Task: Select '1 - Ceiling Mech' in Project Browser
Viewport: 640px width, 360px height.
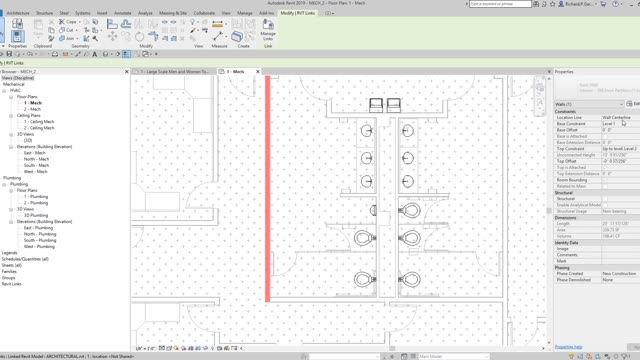Action: (39, 122)
